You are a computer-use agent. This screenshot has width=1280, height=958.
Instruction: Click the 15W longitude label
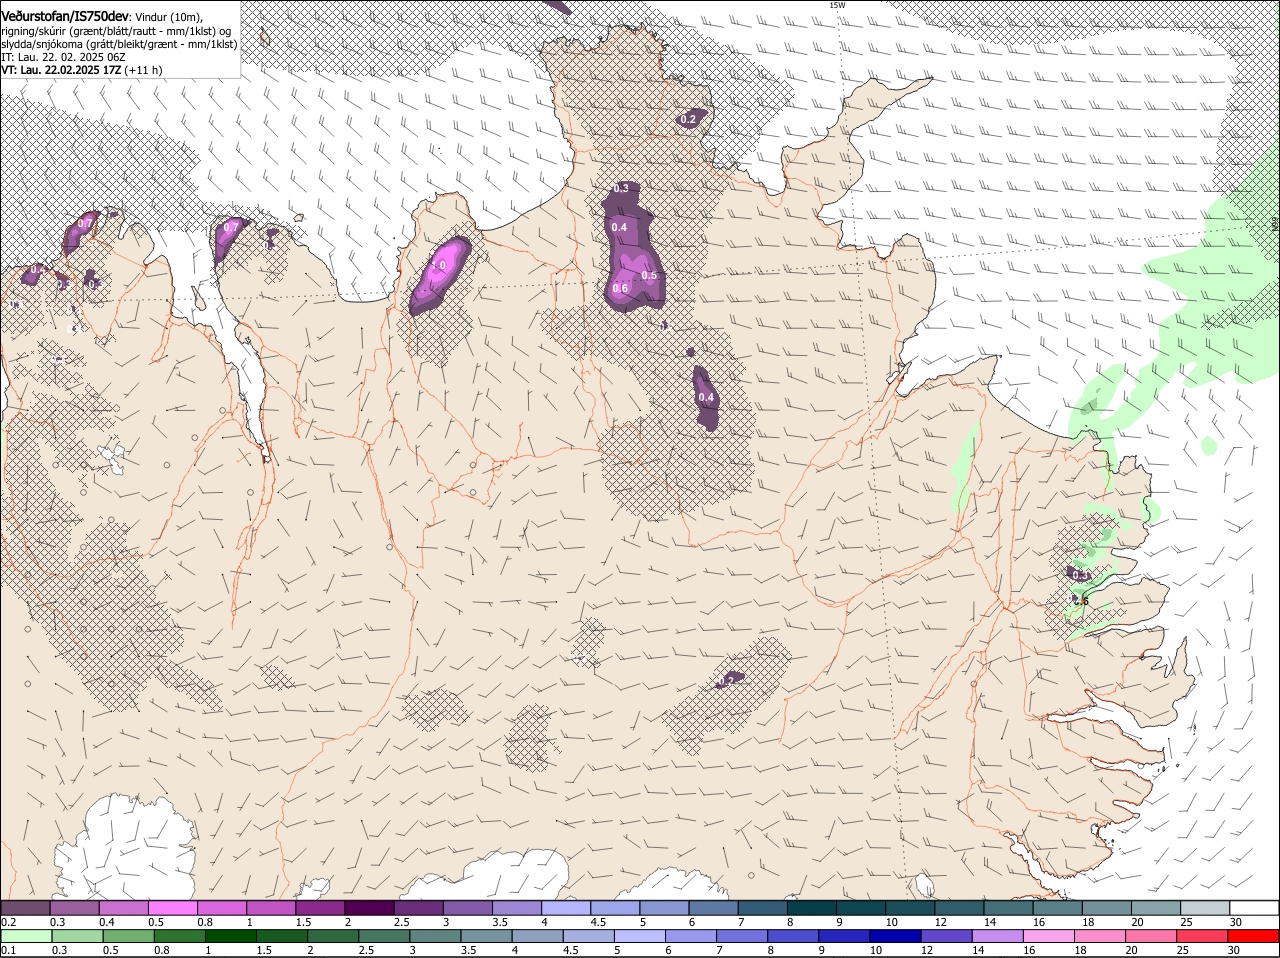[x=837, y=5]
